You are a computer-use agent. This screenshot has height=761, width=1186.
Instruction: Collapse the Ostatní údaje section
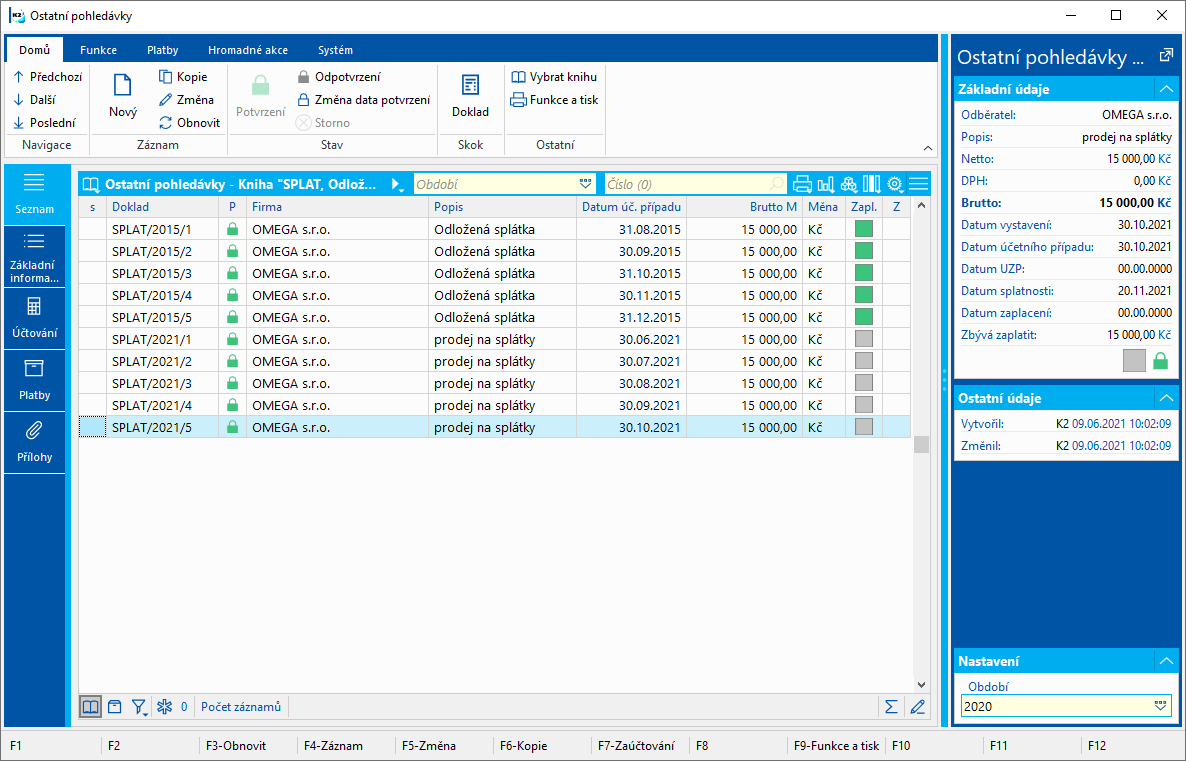[x=1166, y=398]
